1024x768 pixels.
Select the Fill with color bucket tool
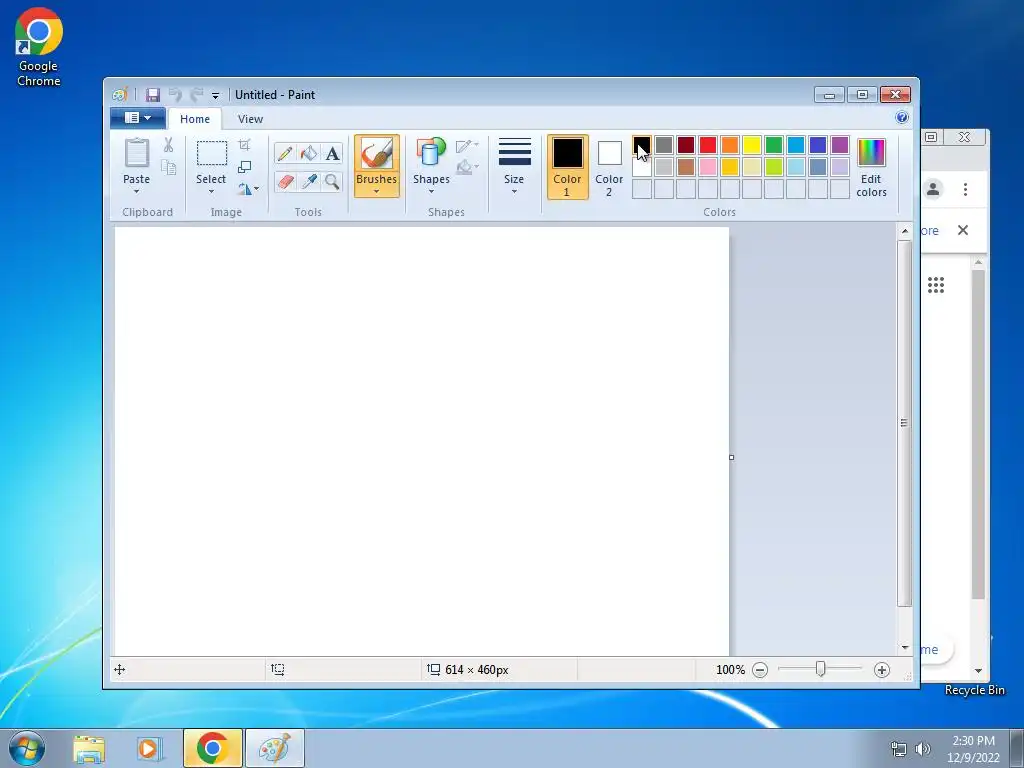click(308, 153)
